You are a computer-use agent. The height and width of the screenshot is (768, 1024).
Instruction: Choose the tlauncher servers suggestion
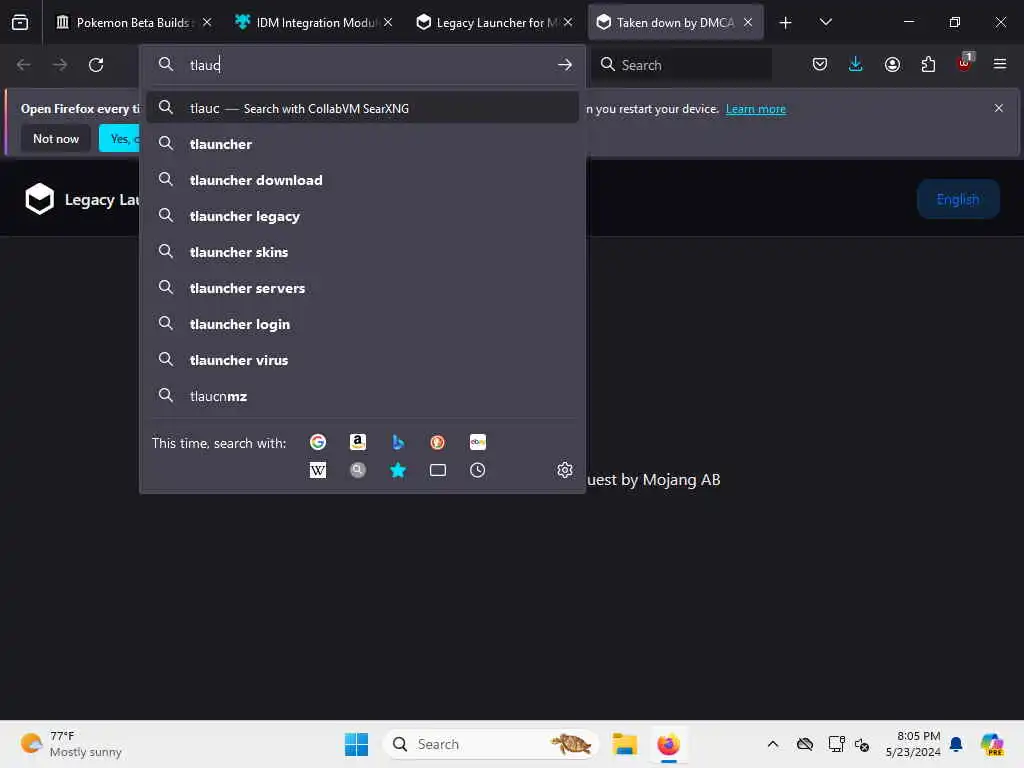pos(362,288)
